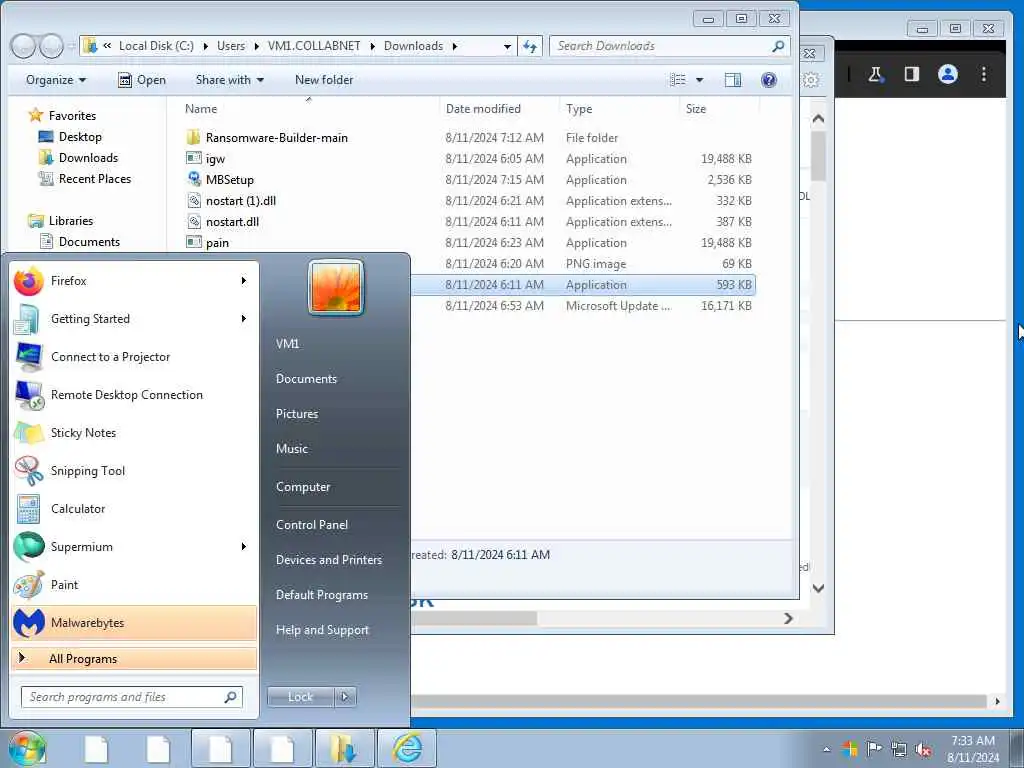Open the Action Center flag icon
Image resolution: width=1024 pixels, height=768 pixels.
(x=874, y=748)
